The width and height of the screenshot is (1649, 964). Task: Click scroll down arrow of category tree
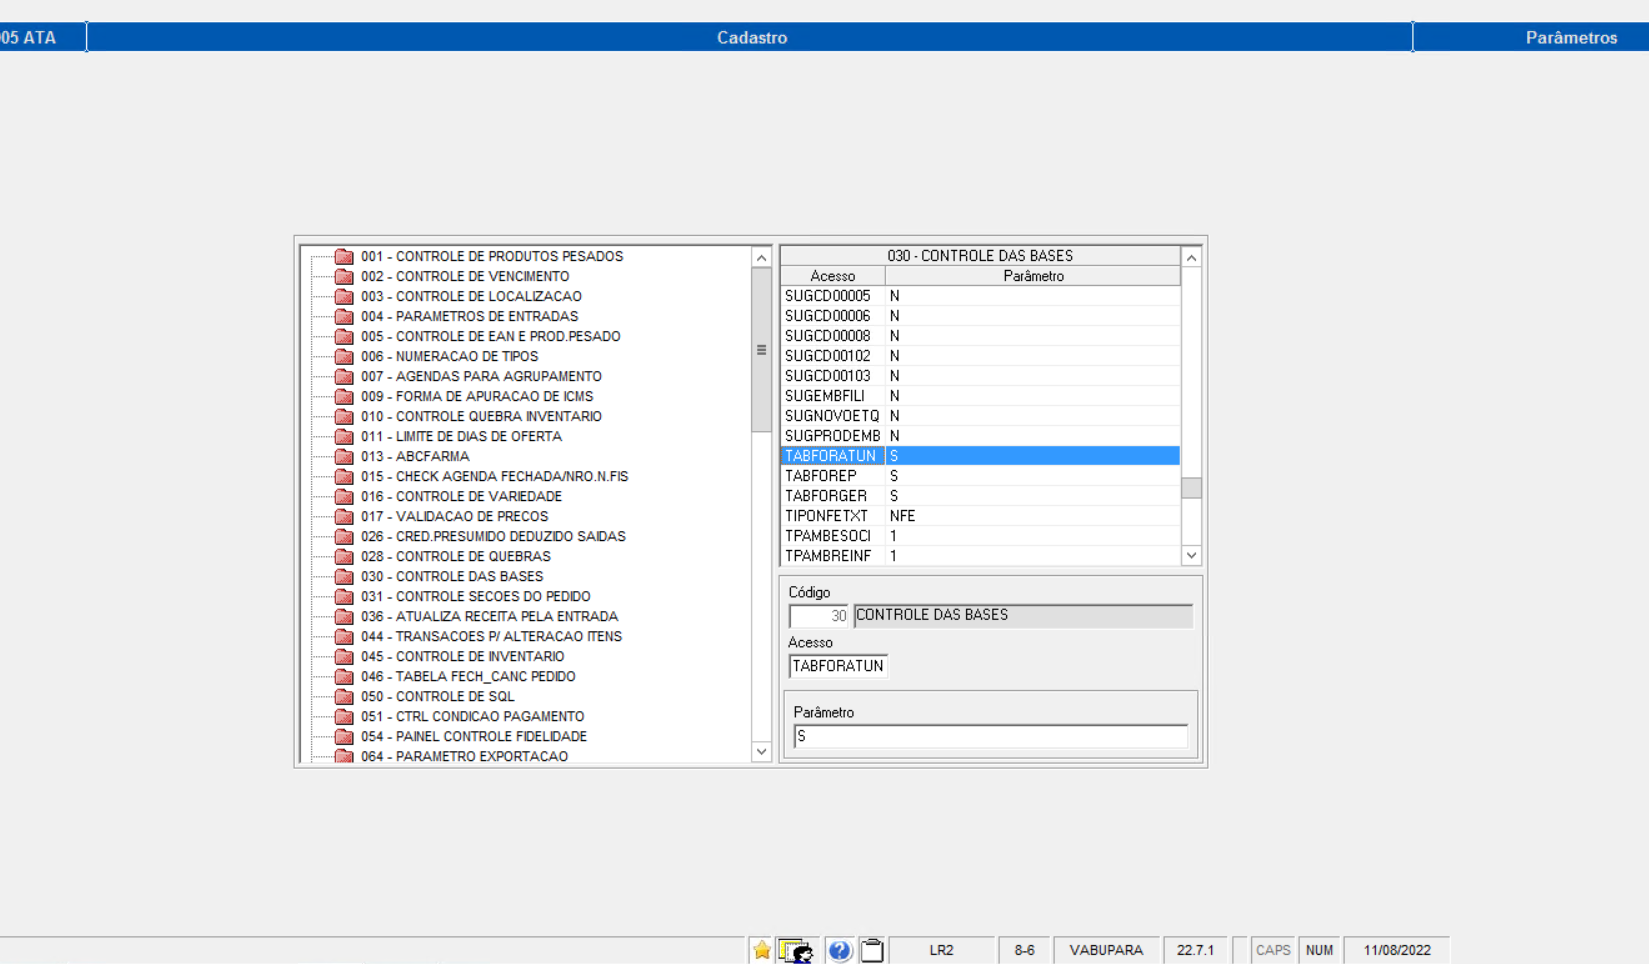pyautogui.click(x=761, y=752)
